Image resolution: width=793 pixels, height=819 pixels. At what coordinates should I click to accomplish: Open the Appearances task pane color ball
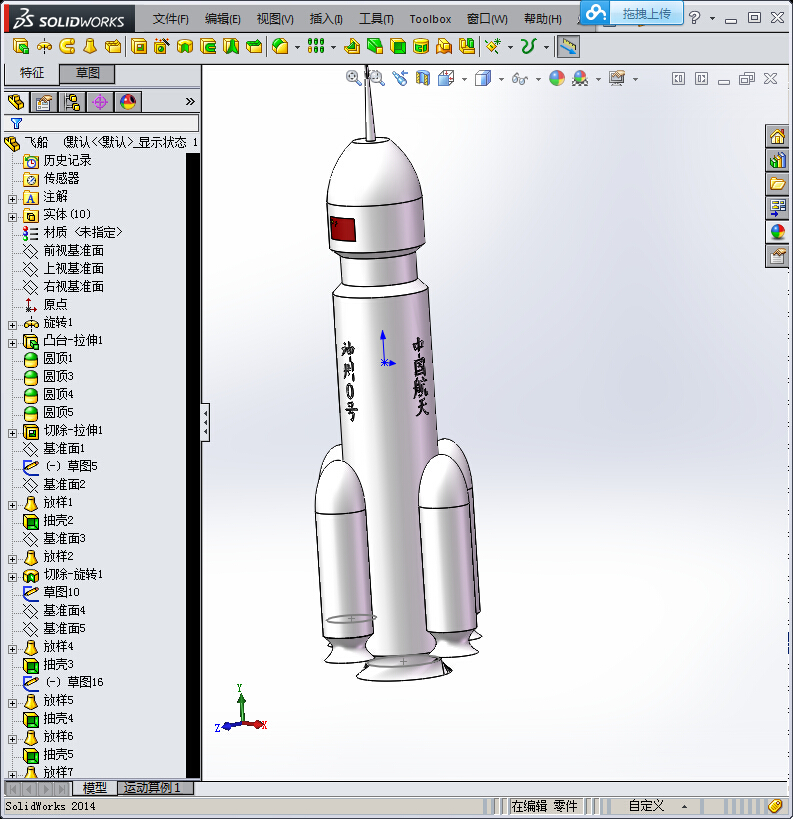[x=777, y=232]
